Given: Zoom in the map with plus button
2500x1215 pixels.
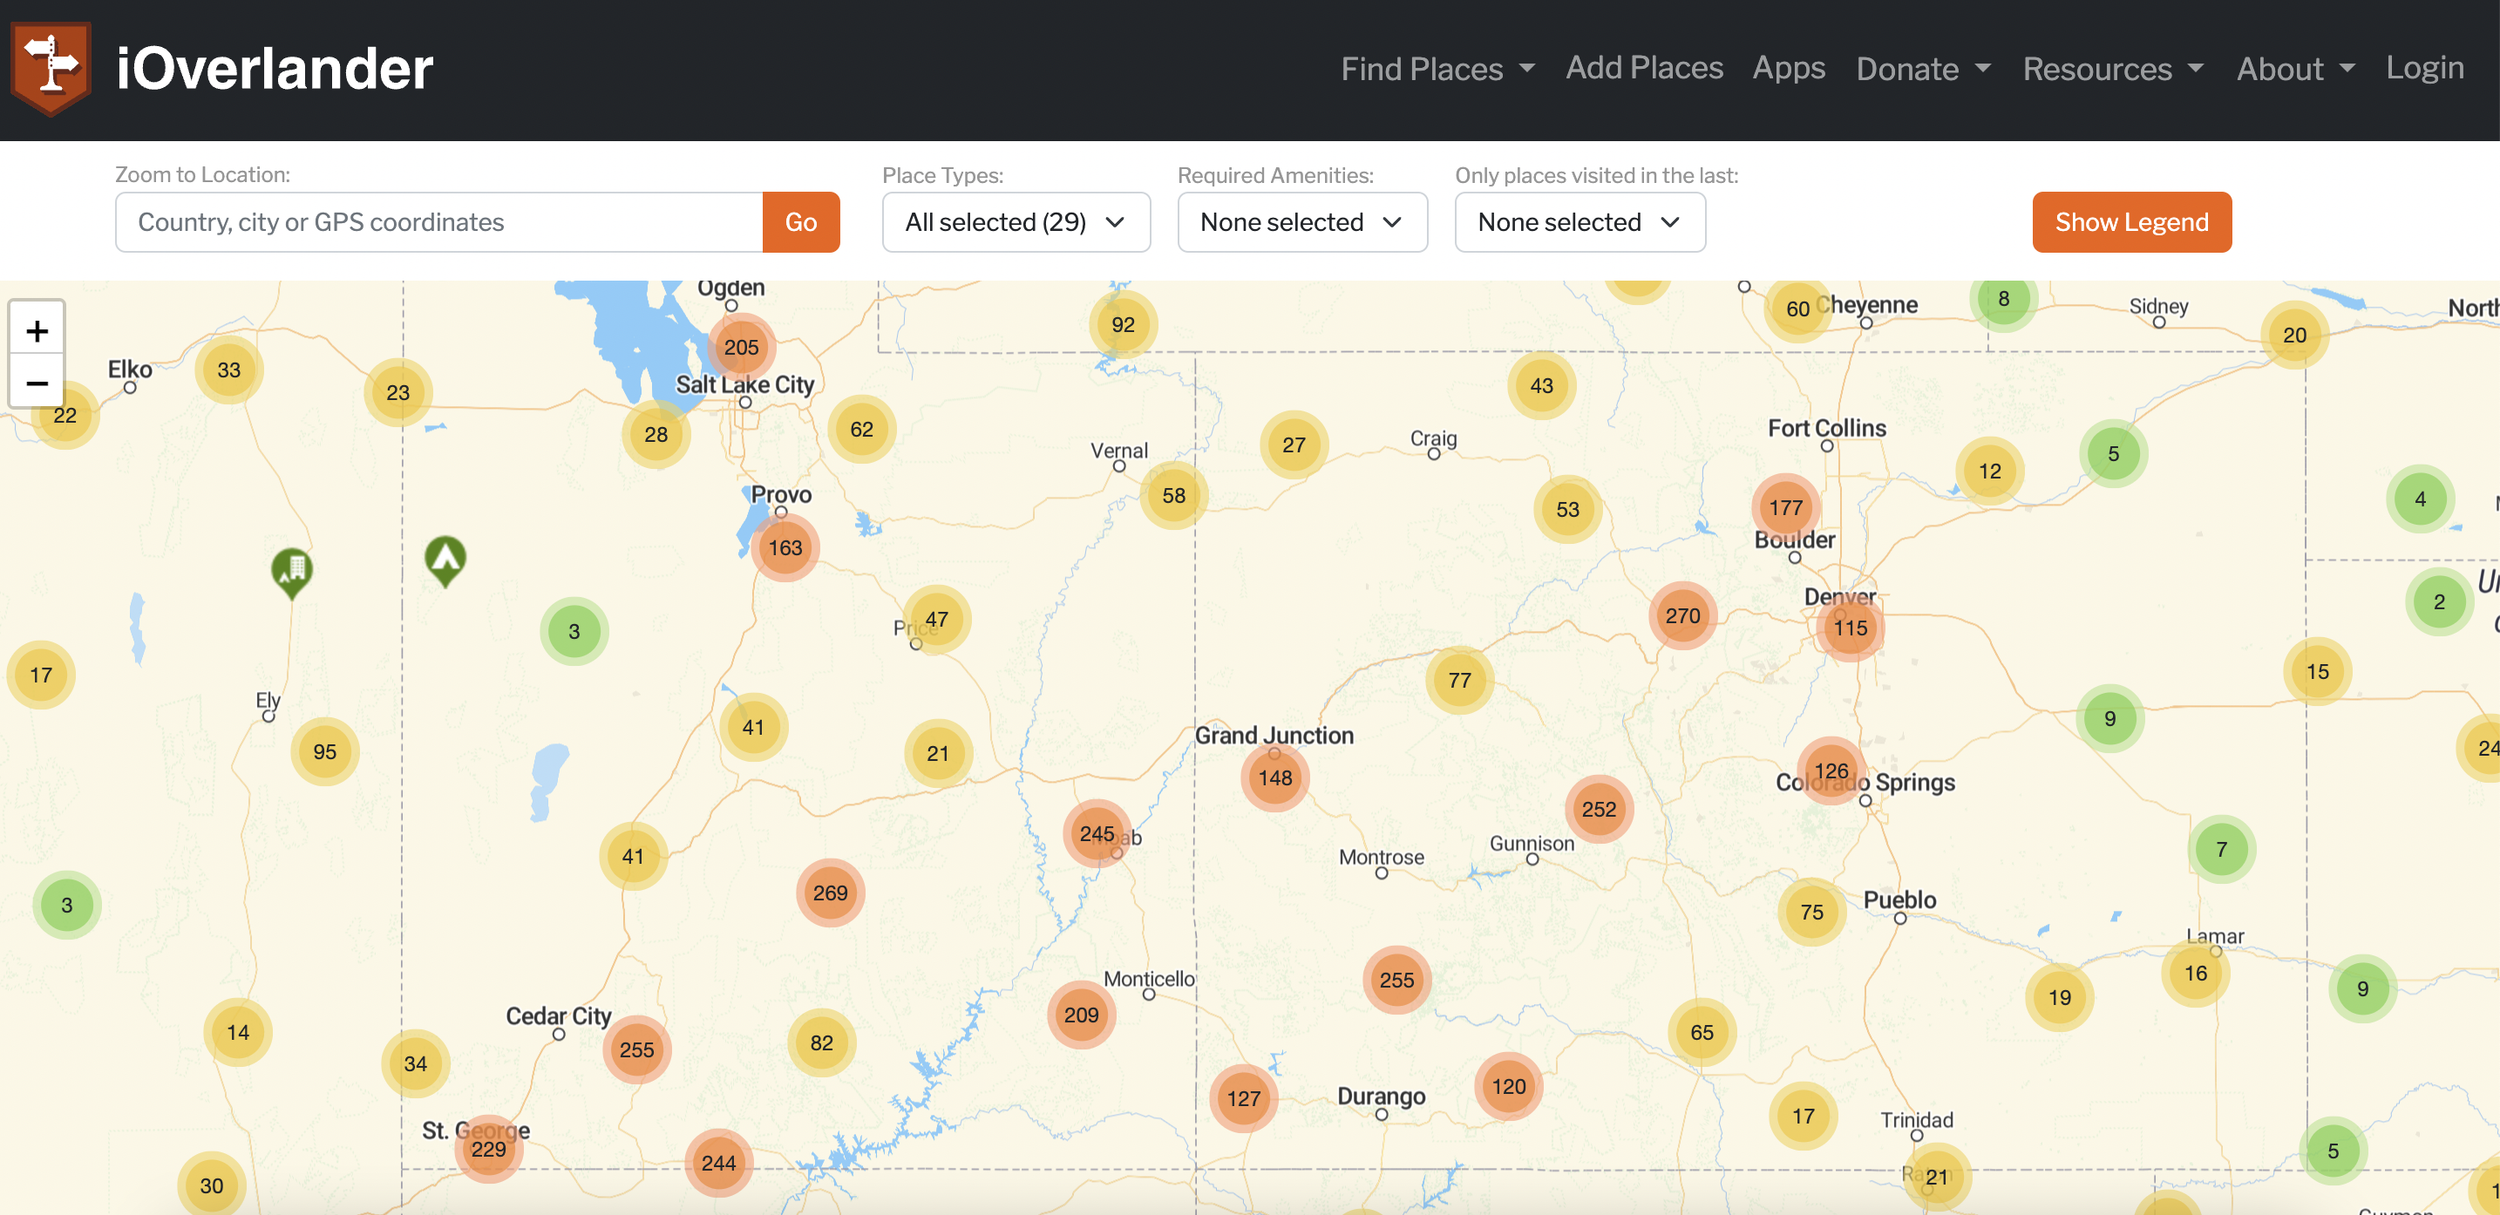Looking at the screenshot, I should [37, 331].
